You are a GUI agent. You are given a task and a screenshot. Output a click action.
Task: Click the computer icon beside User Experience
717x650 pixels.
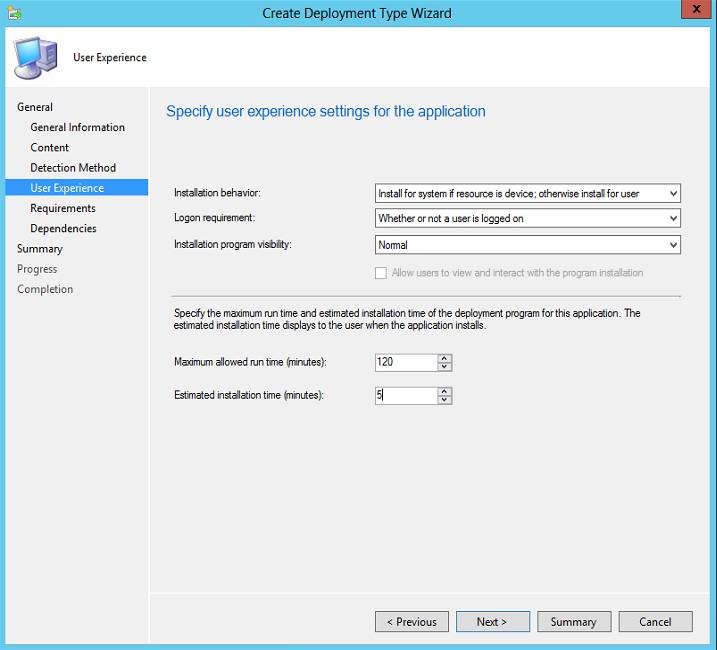click(x=36, y=58)
